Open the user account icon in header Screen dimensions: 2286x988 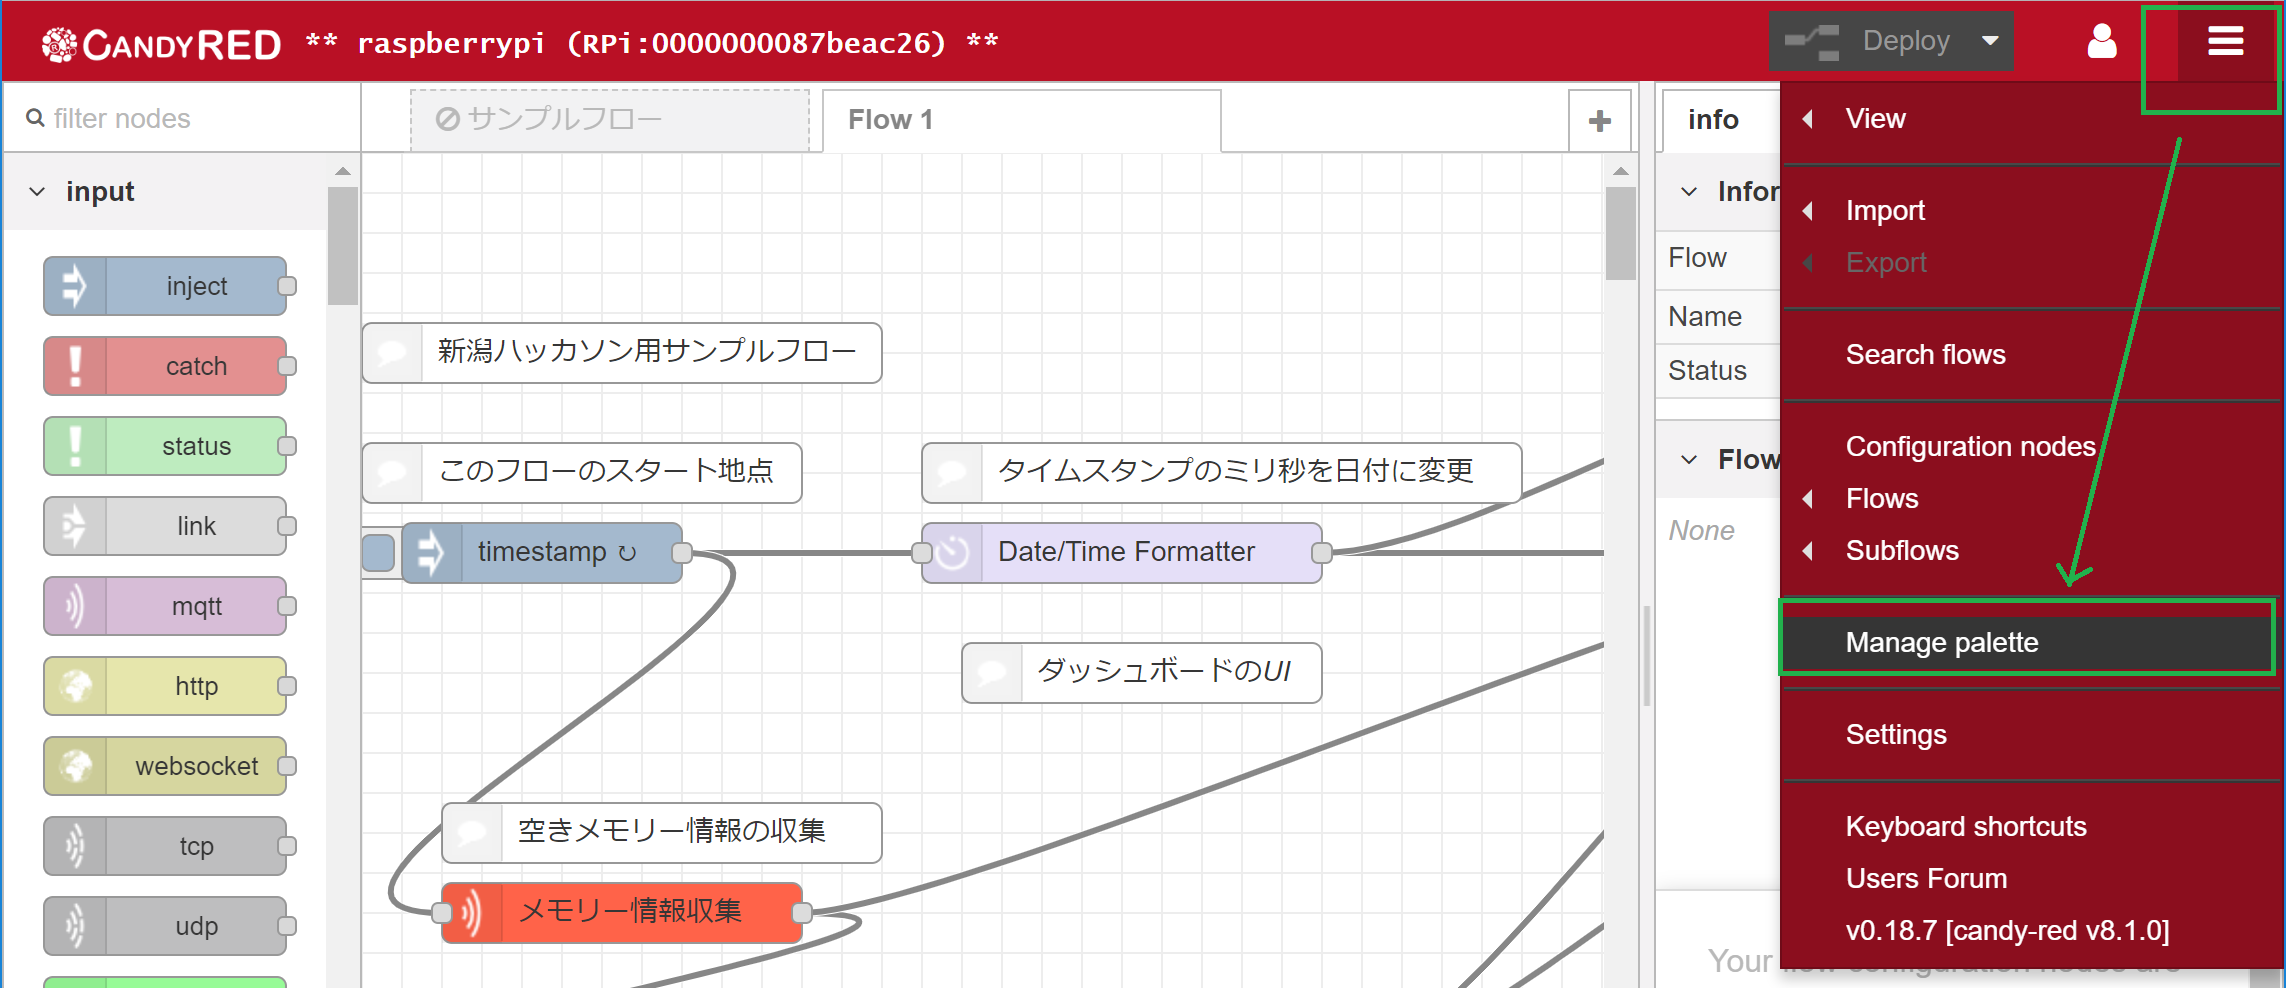[2101, 41]
